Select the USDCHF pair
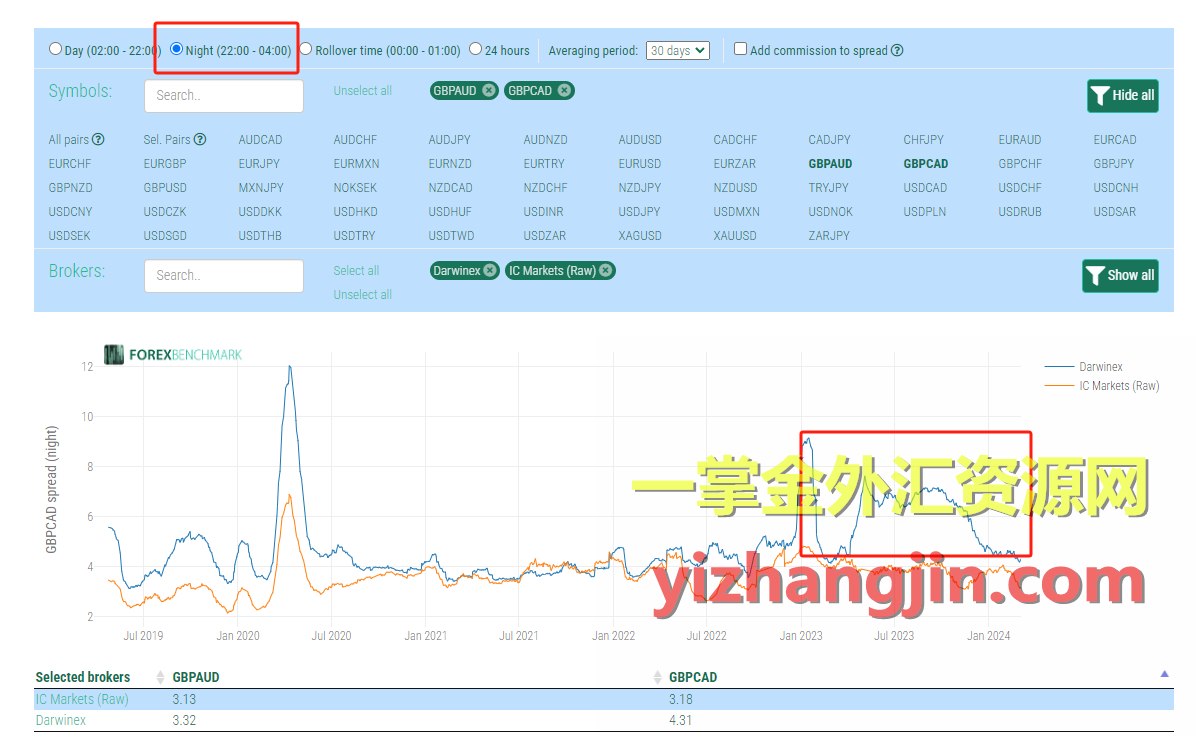This screenshot has width=1197, height=736. point(1020,188)
